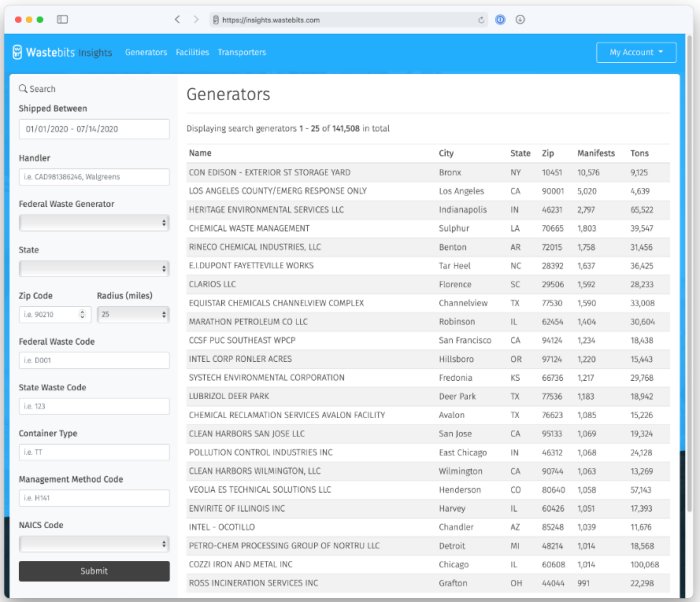This screenshot has width=700, height=602.
Task: Open the Transporters nav item
Action: (x=242, y=52)
